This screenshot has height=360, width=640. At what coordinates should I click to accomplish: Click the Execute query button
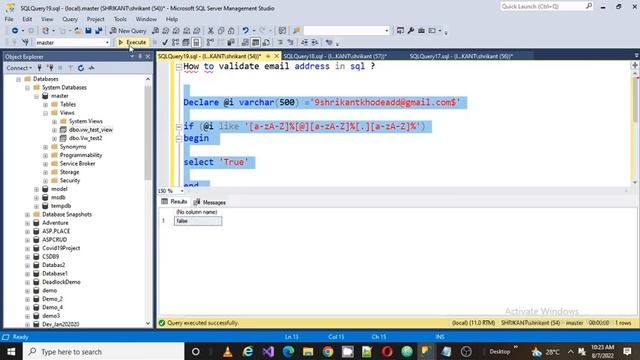pos(132,42)
